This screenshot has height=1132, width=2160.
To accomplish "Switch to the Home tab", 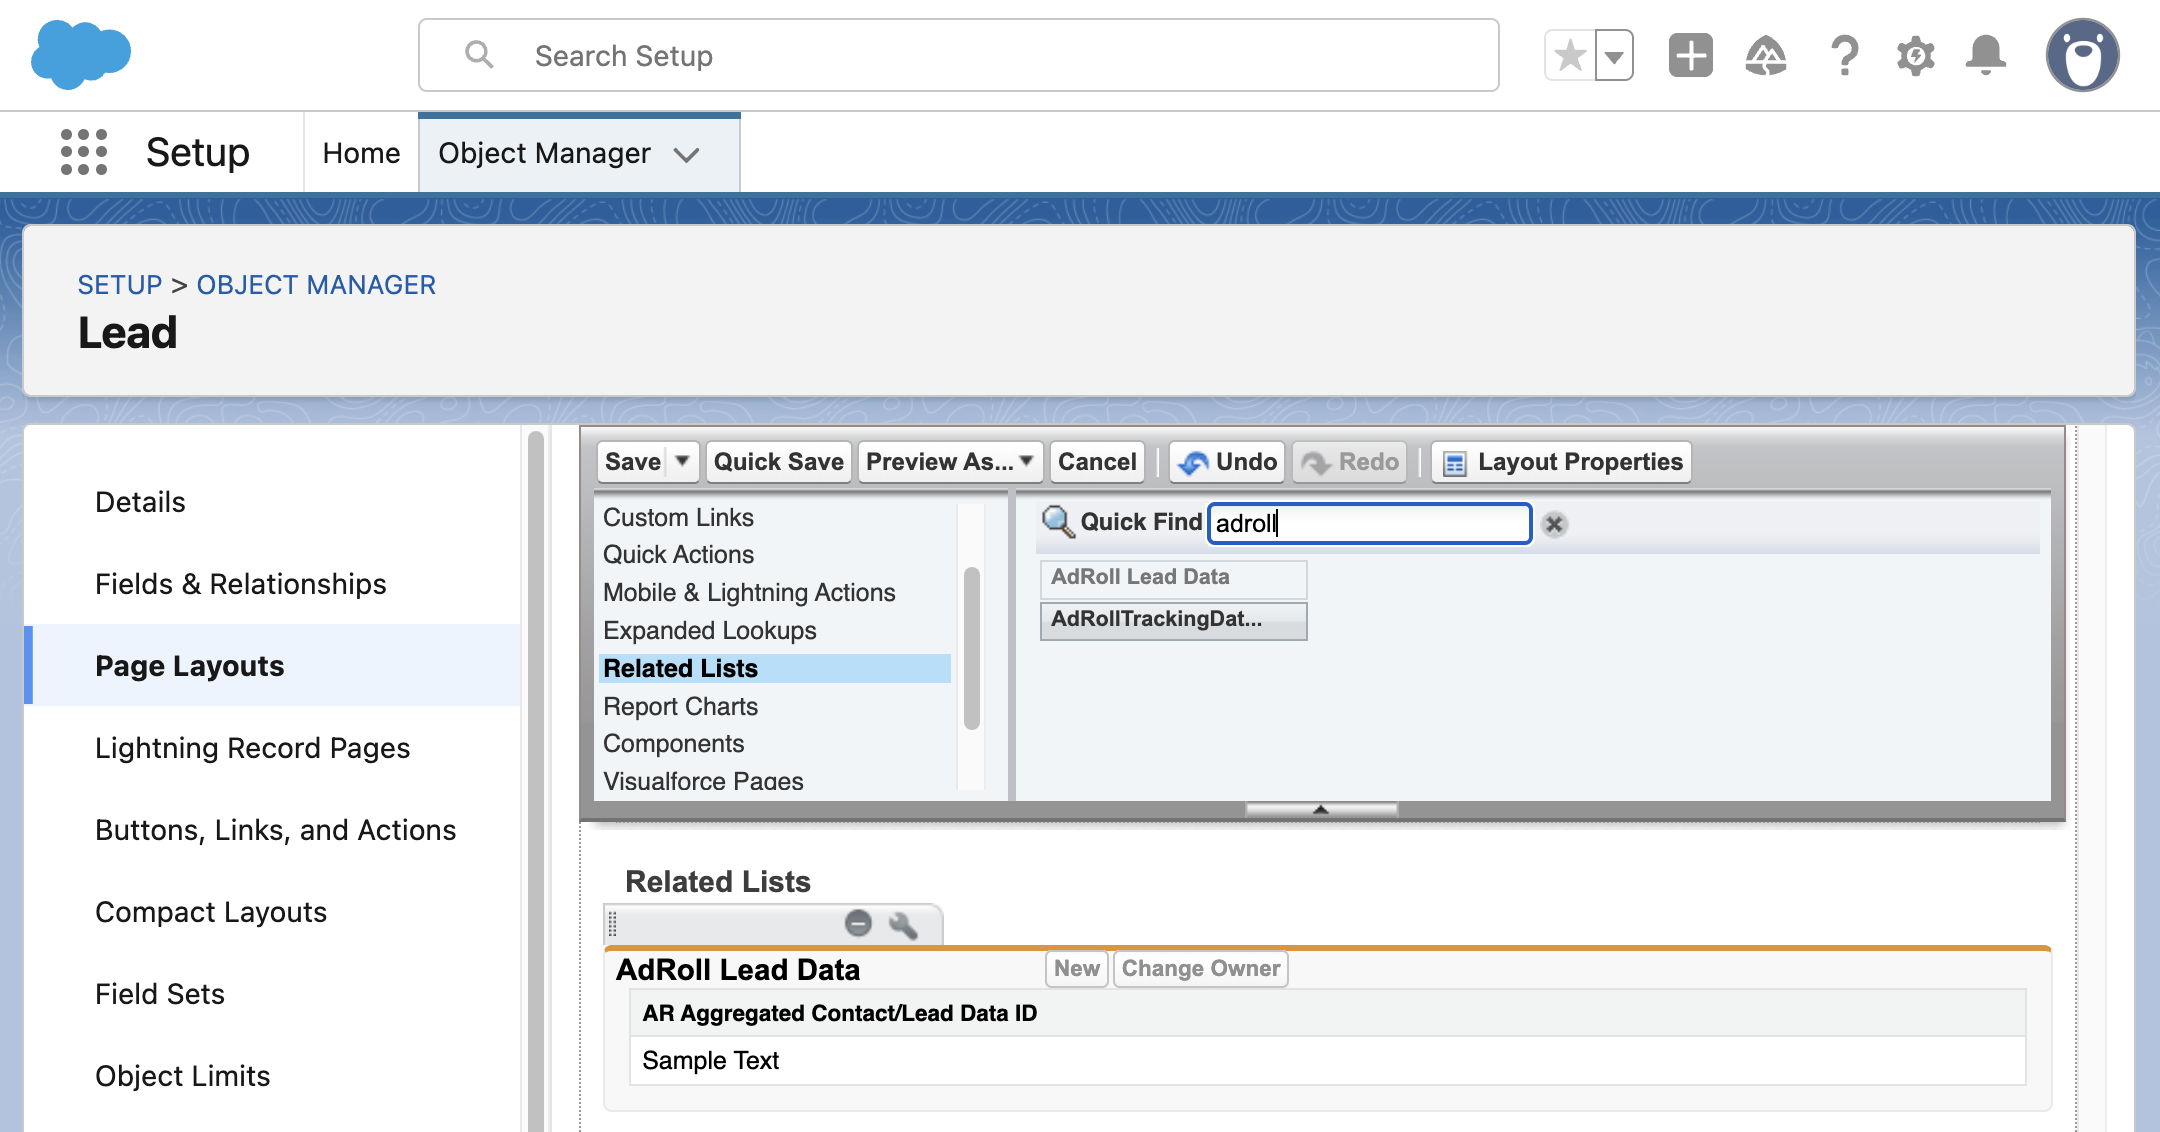I will tap(361, 153).
